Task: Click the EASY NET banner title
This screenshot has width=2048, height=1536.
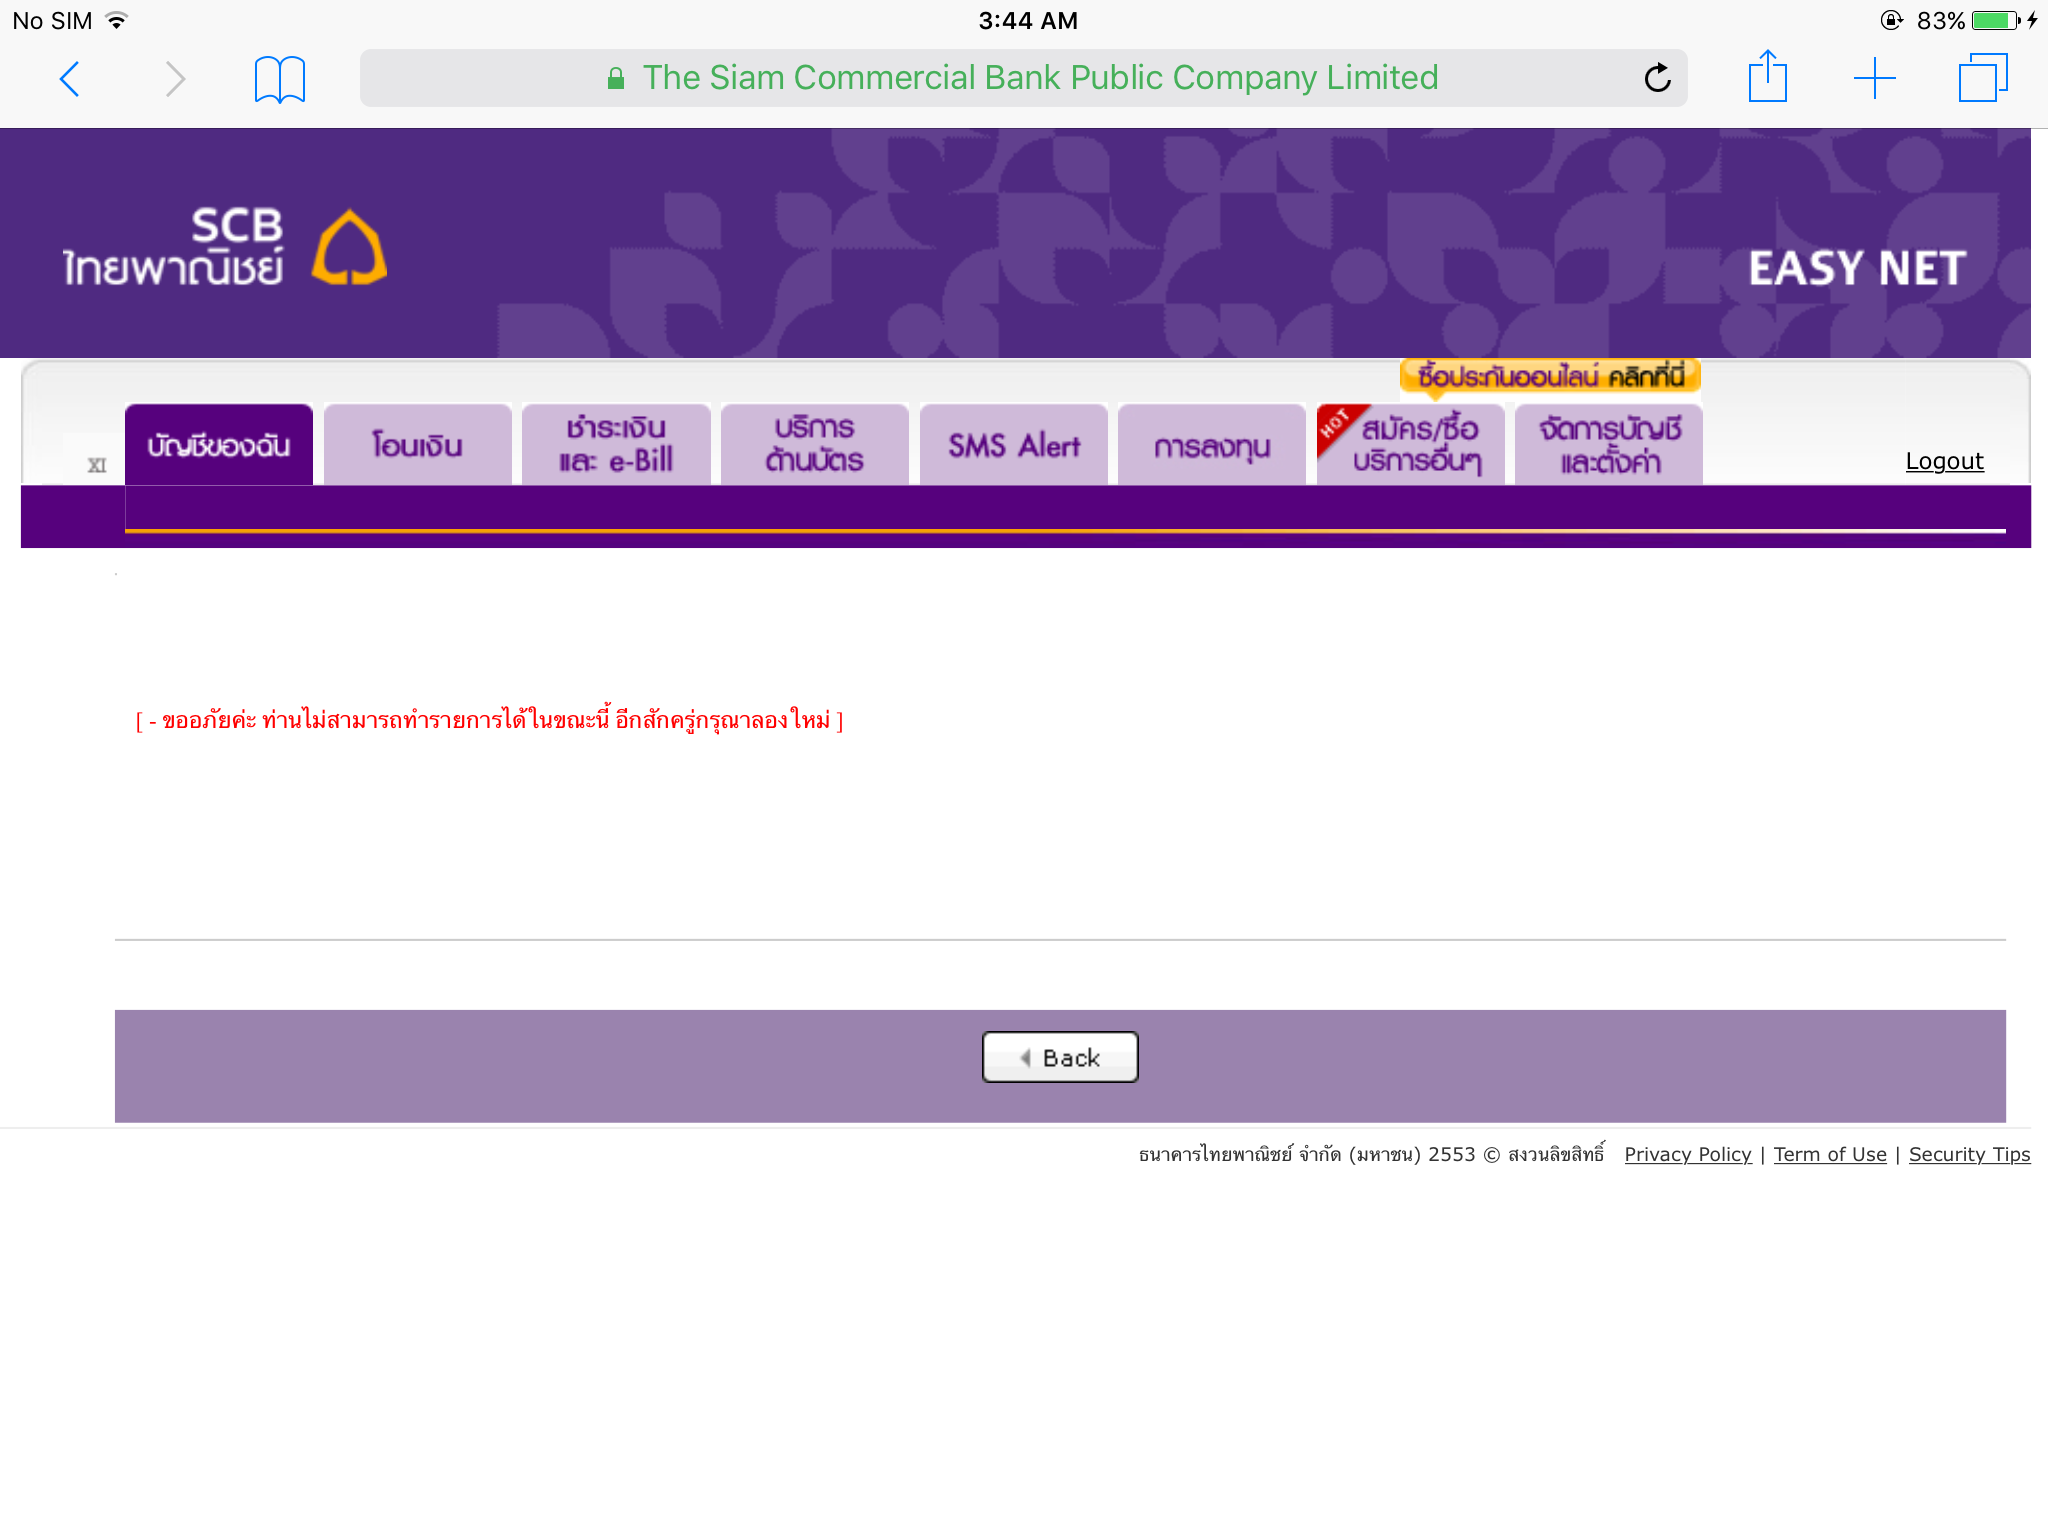Action: [x=1857, y=268]
